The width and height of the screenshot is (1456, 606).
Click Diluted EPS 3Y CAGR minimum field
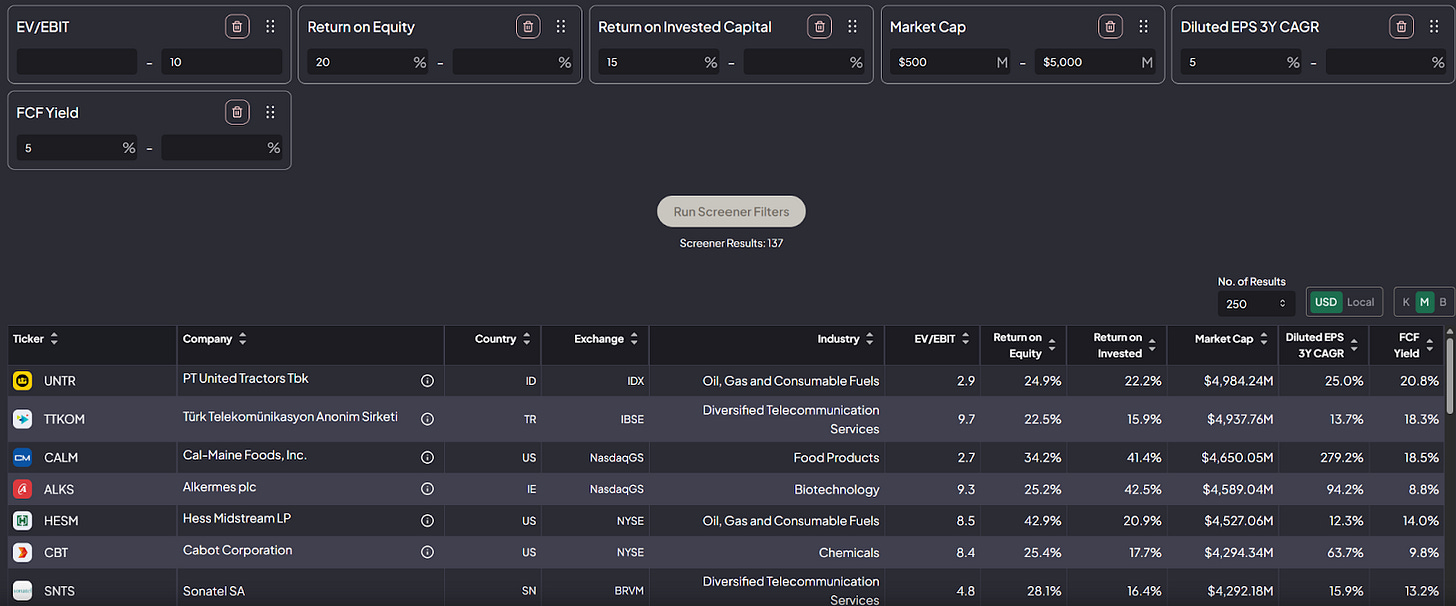(x=1242, y=62)
